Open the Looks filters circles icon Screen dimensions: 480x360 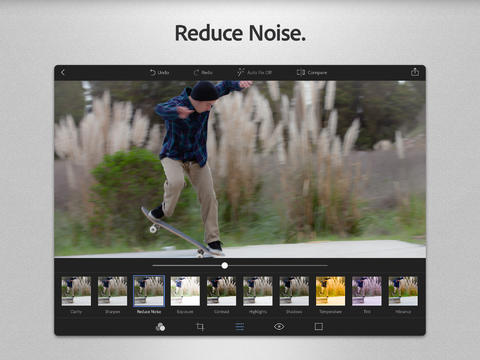click(x=160, y=327)
